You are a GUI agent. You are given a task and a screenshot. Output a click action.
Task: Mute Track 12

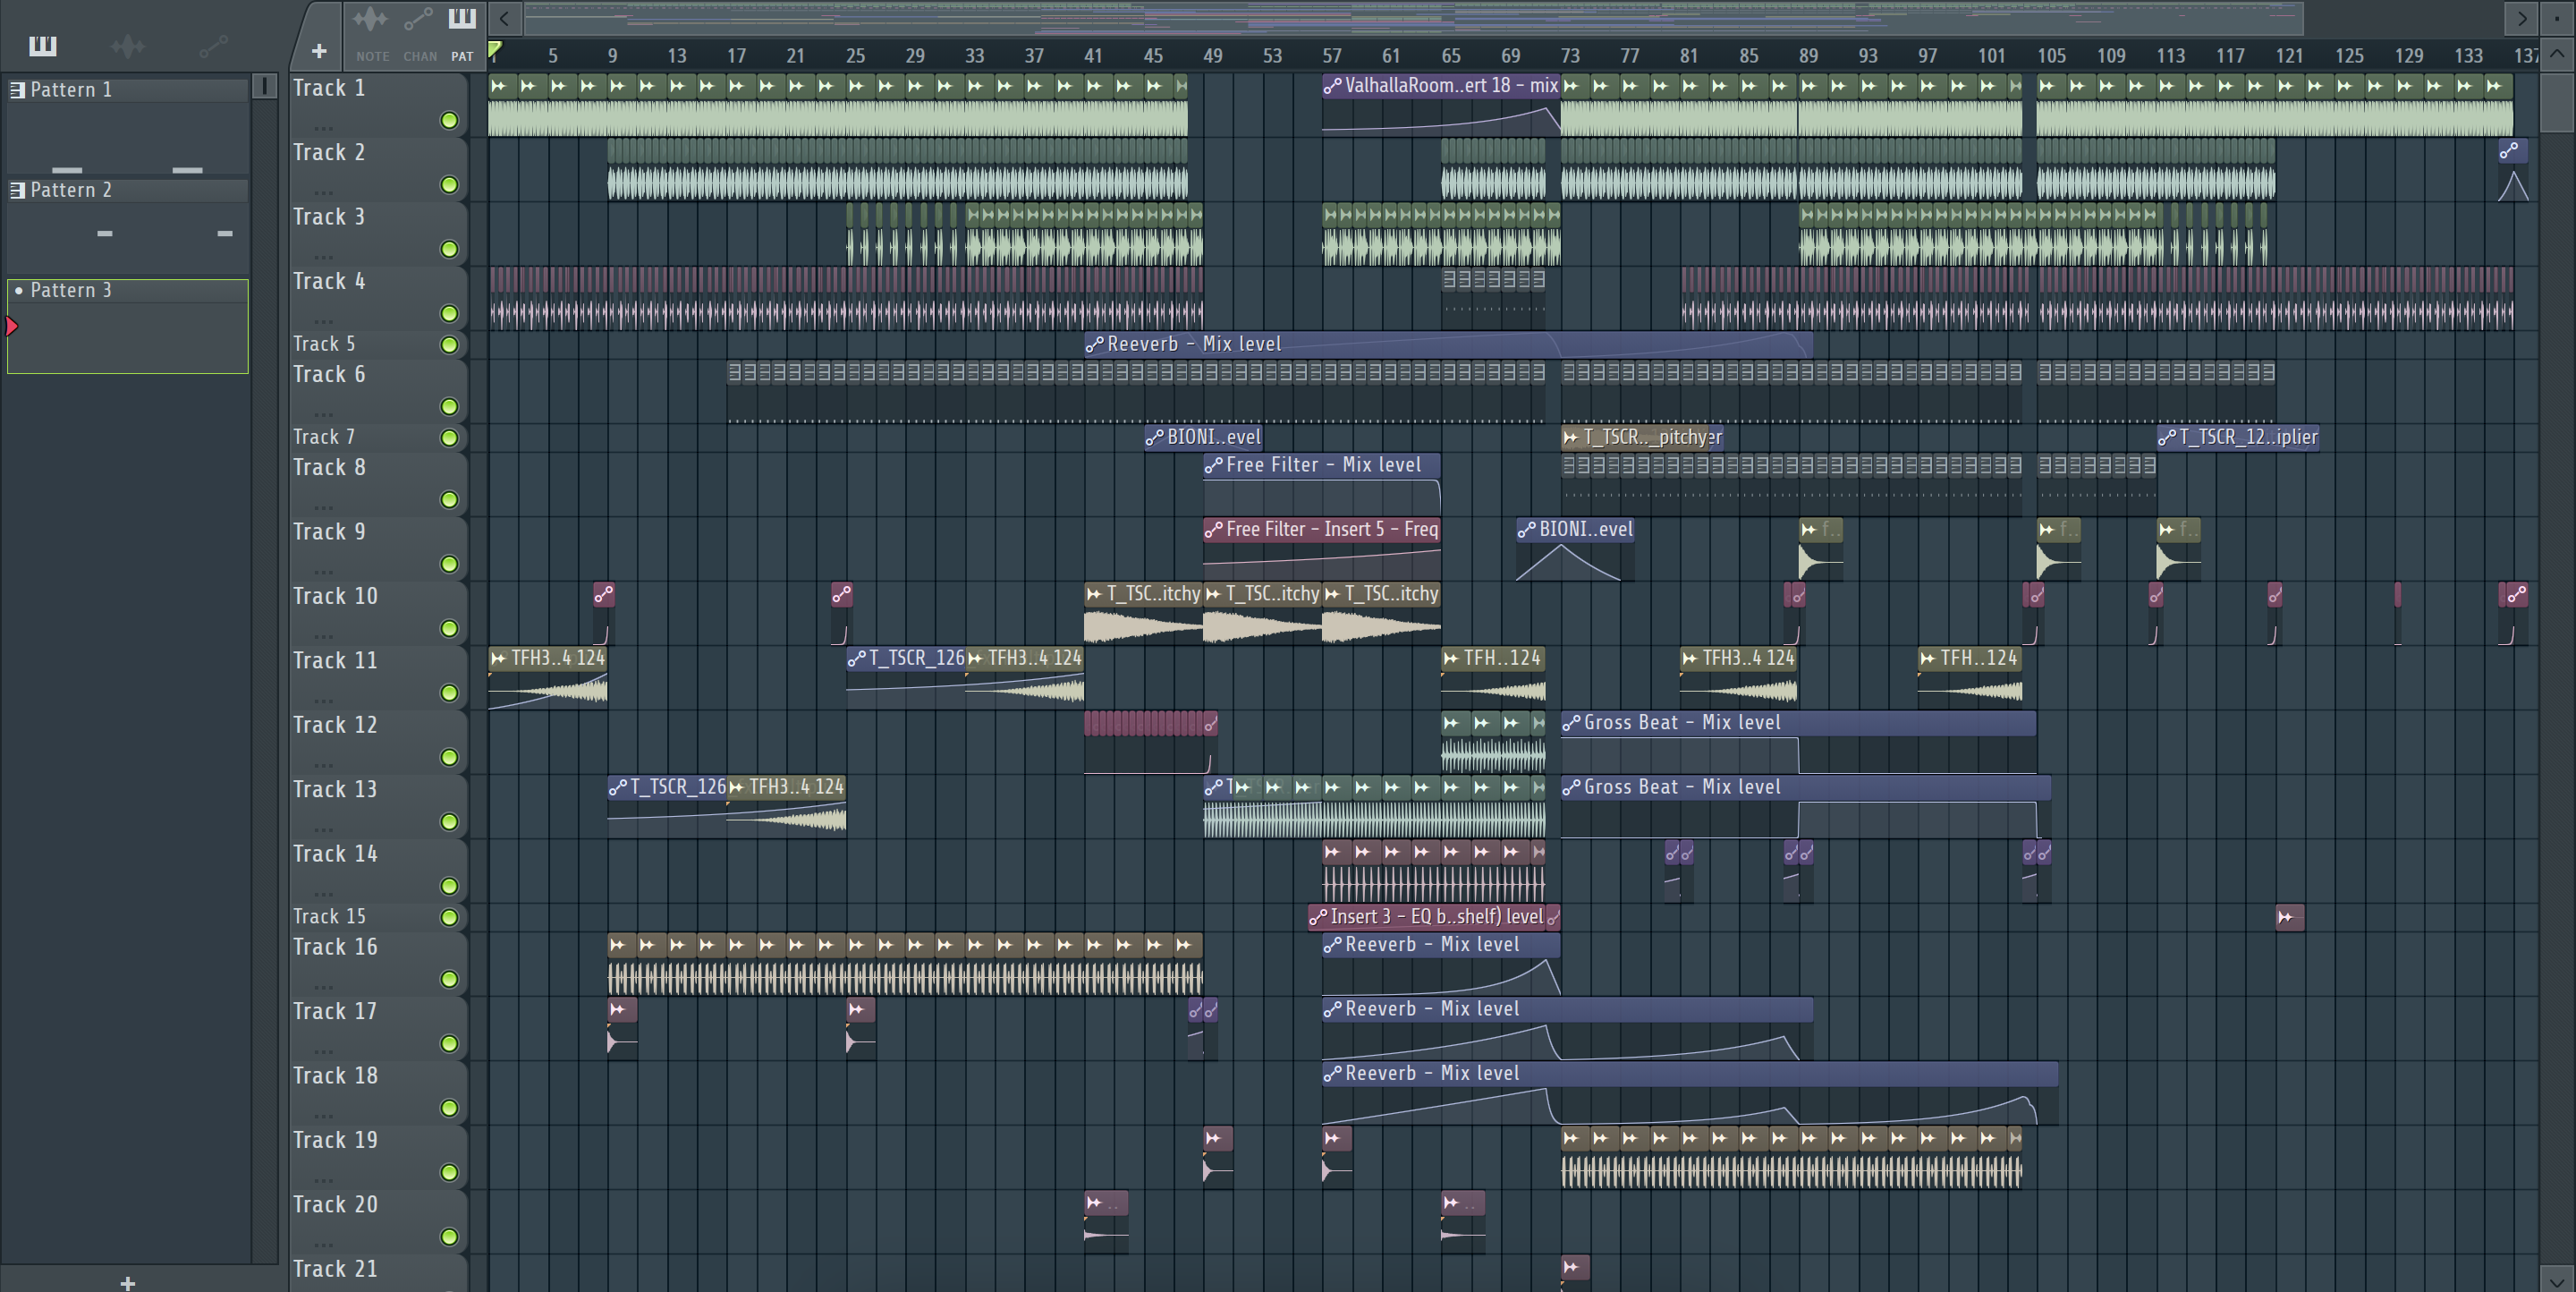[450, 757]
